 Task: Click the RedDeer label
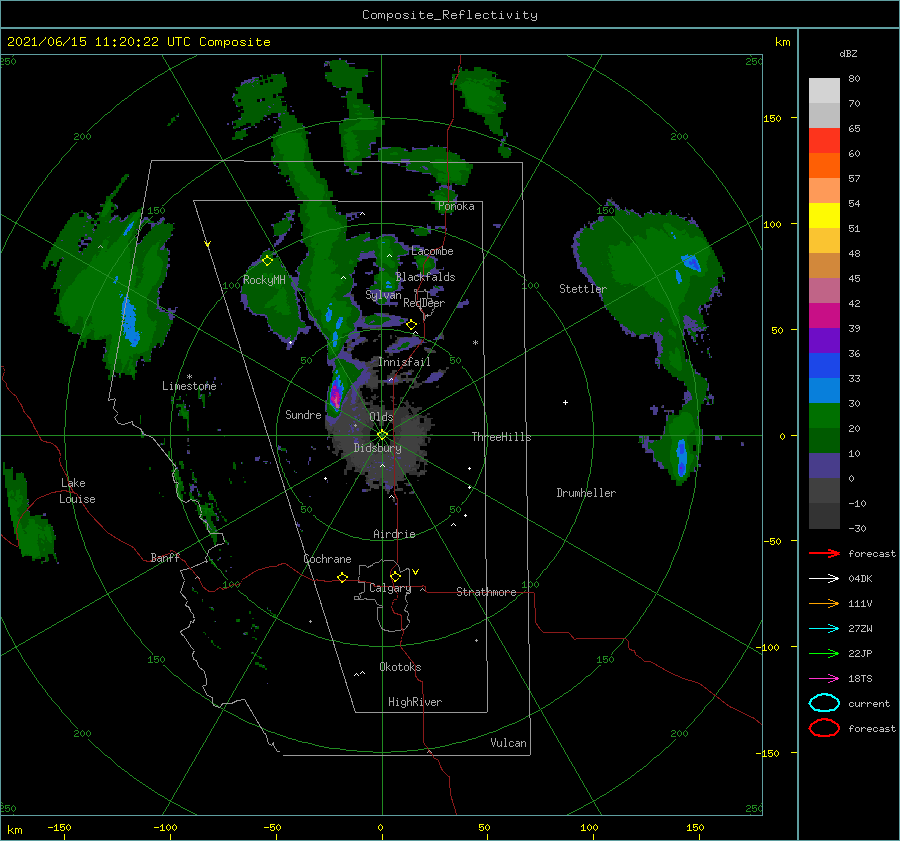(x=424, y=303)
